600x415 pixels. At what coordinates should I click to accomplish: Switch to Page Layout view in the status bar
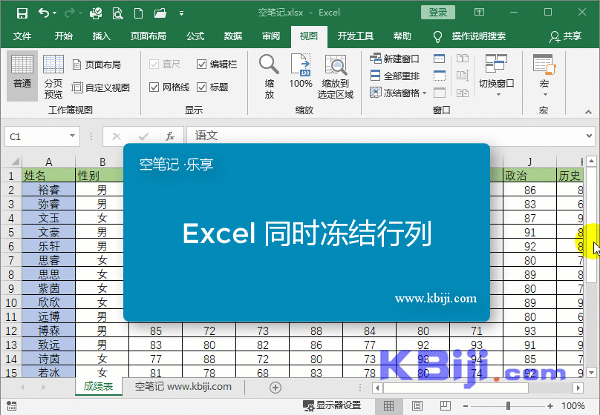click(417, 405)
